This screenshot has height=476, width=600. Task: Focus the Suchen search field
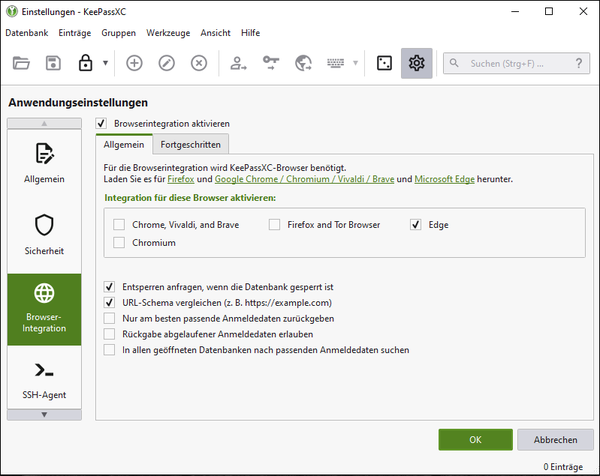[x=516, y=64]
